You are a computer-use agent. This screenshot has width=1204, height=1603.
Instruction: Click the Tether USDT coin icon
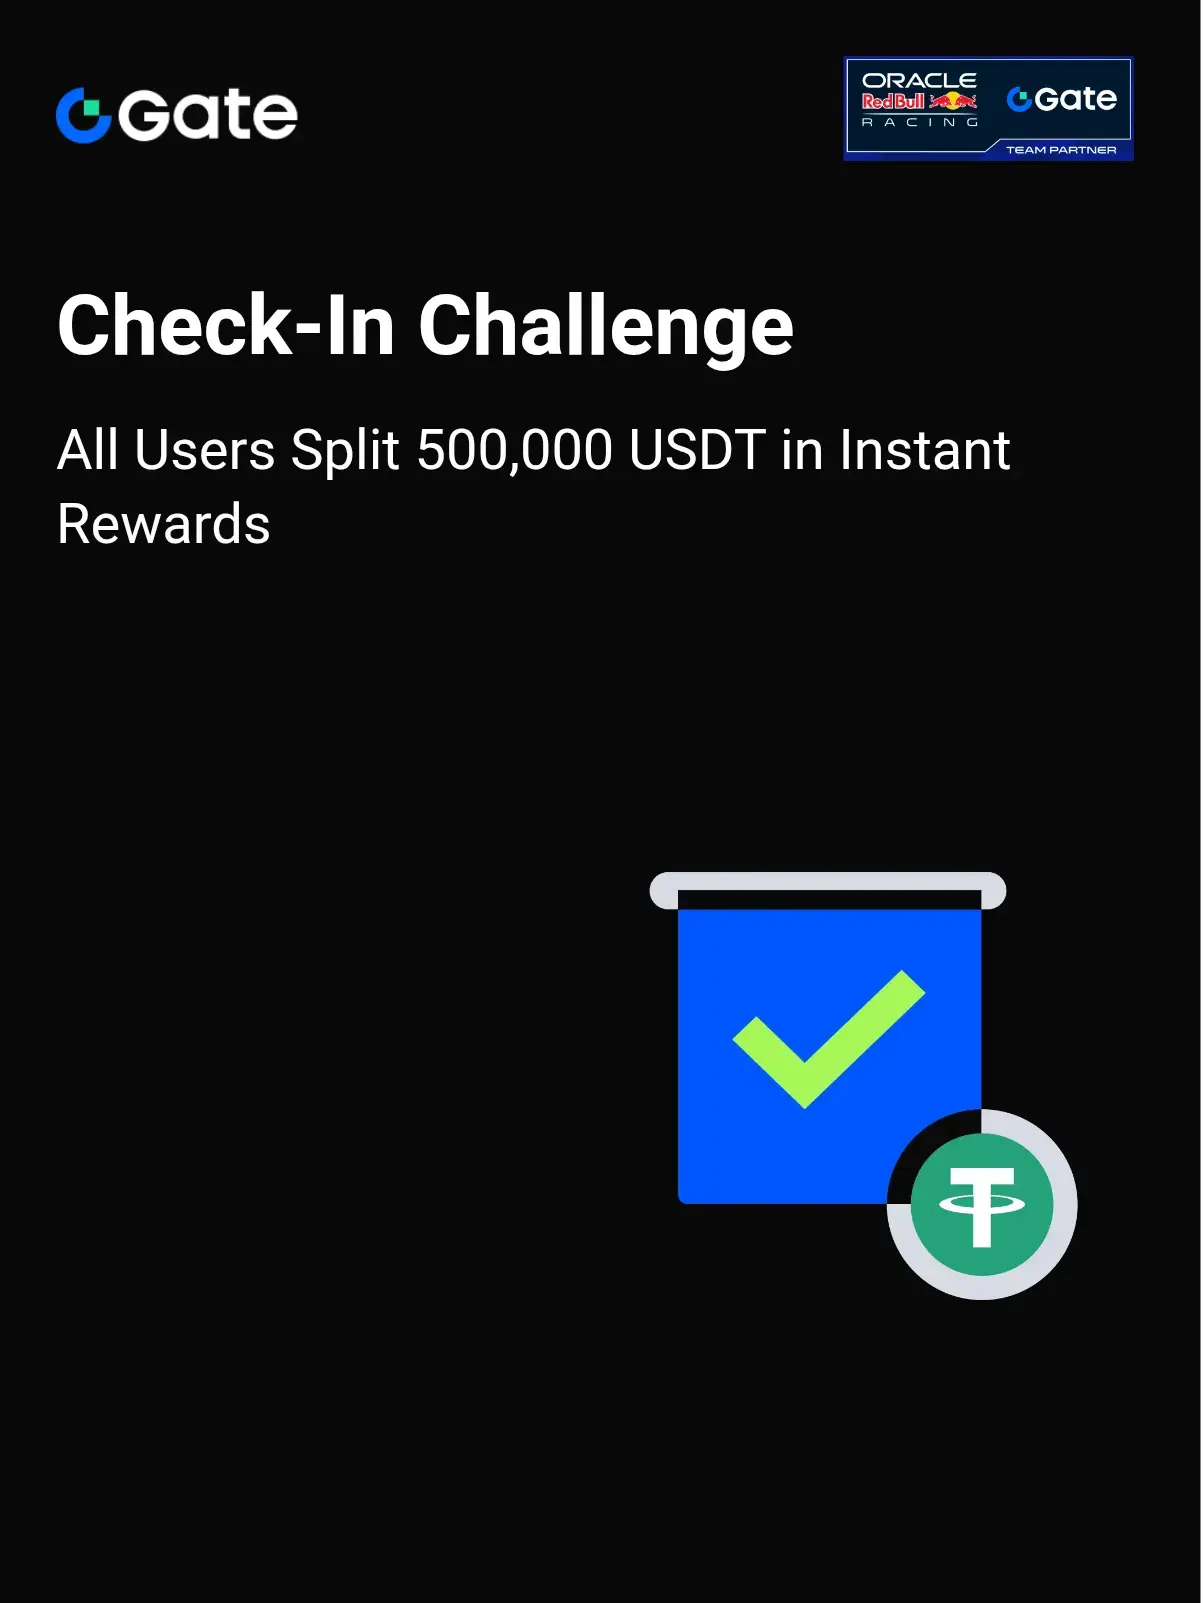(x=982, y=1205)
